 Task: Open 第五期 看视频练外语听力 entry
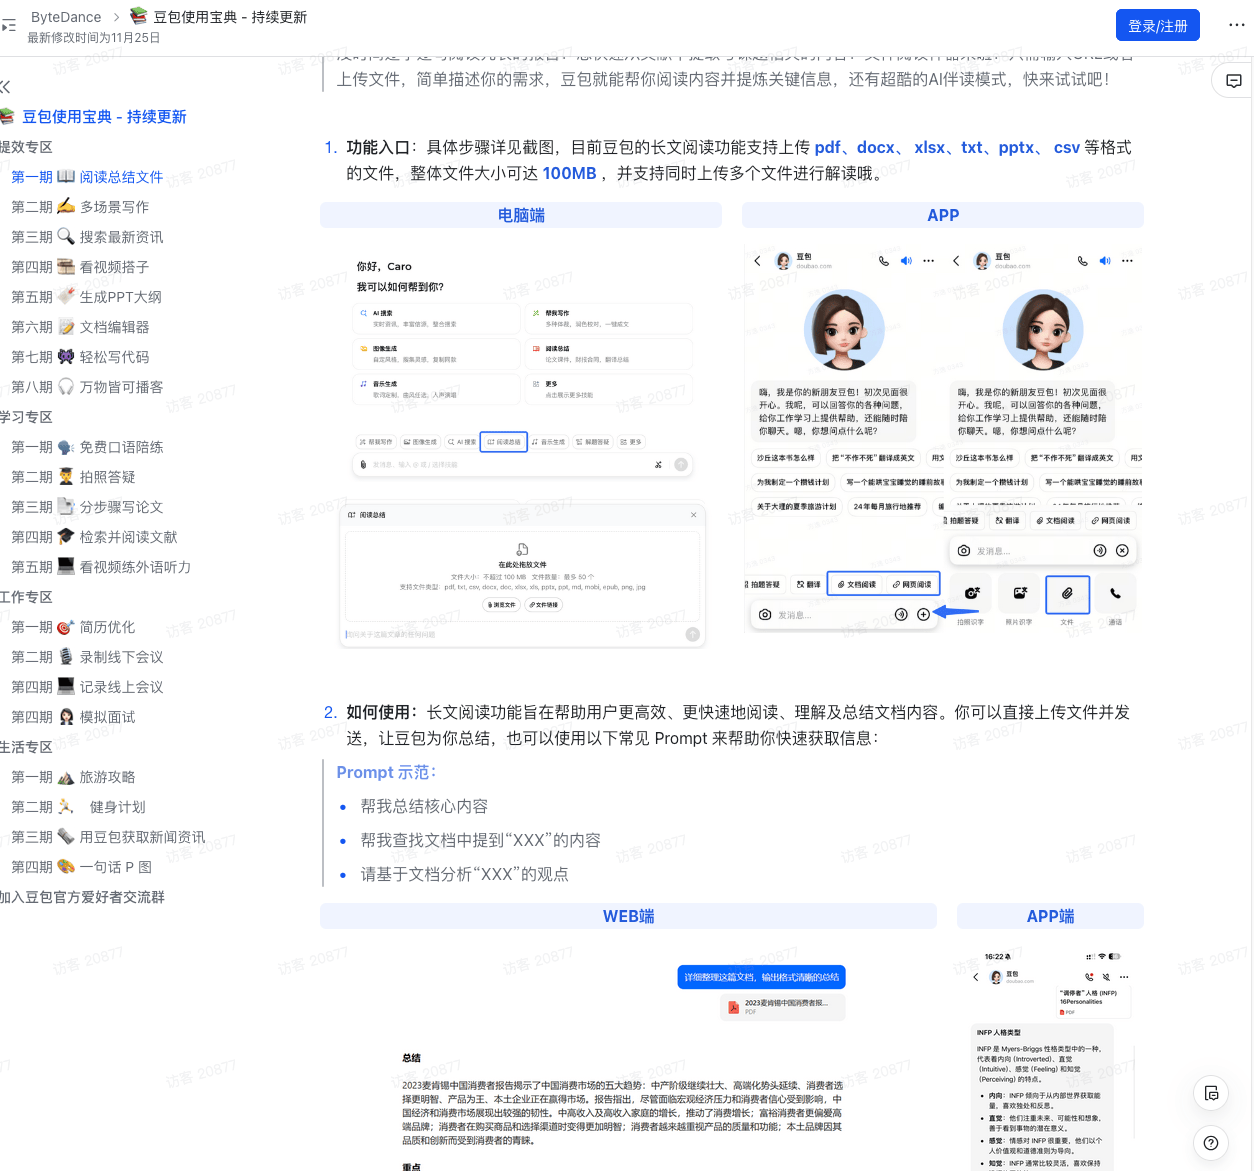pos(101,567)
